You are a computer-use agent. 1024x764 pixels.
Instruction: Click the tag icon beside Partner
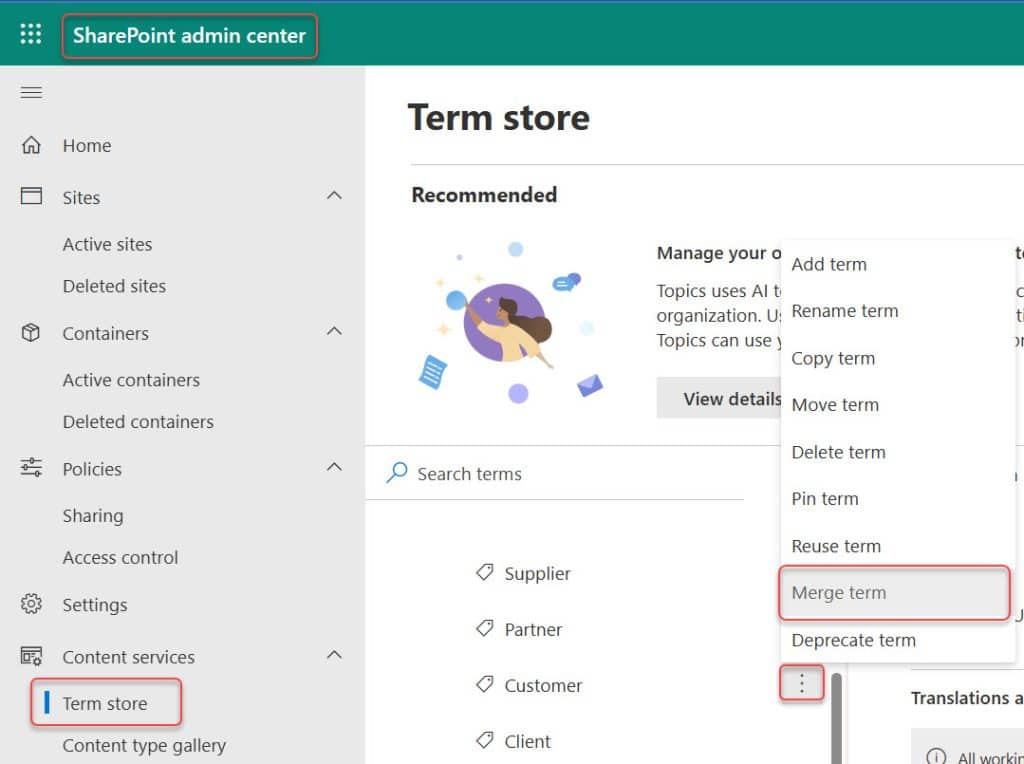pyautogui.click(x=484, y=629)
